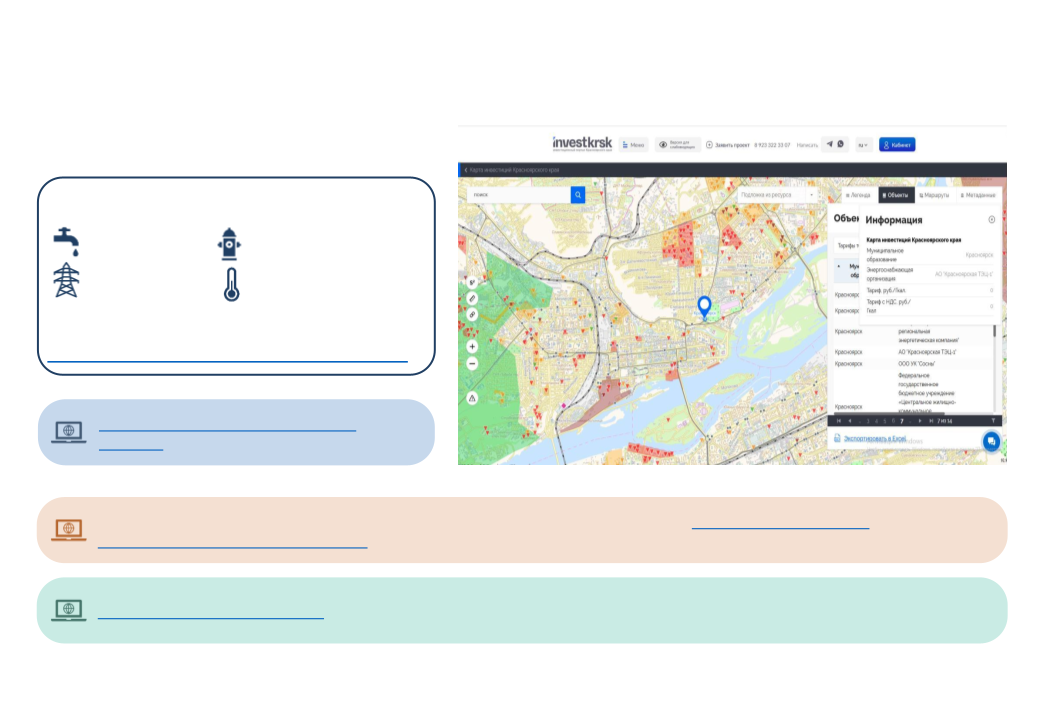Click the поиск search input field
Image resolution: width=1040 pixels, height=720 pixels.
tap(518, 195)
